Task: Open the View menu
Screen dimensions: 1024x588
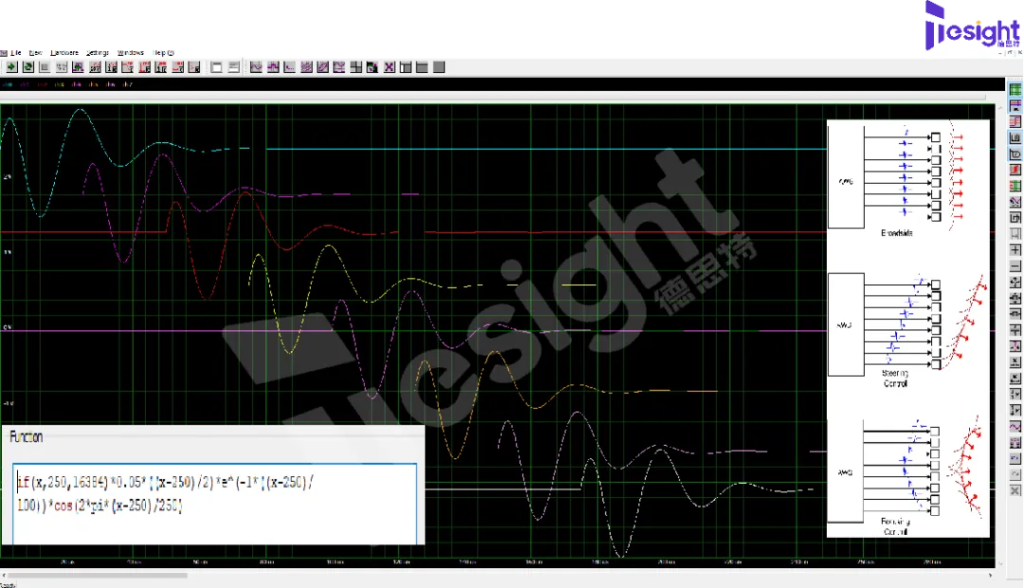Action: click(x=36, y=53)
